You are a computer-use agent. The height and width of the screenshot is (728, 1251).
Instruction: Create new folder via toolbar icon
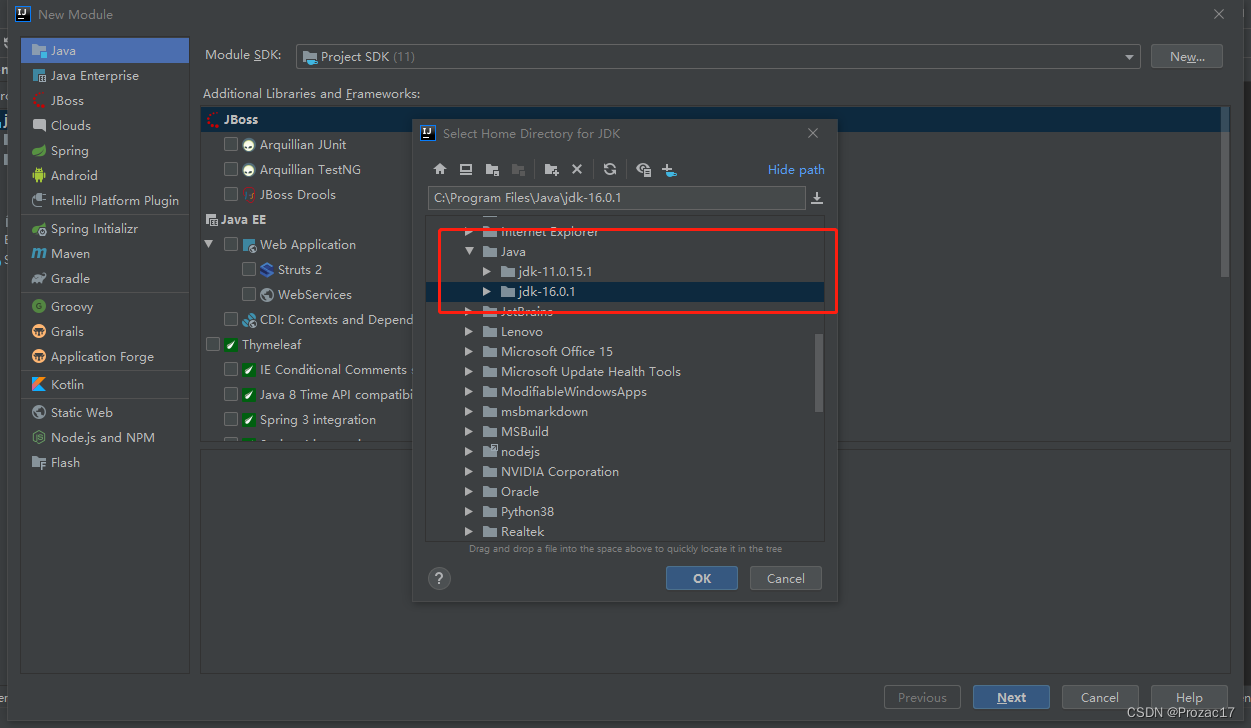coord(551,169)
